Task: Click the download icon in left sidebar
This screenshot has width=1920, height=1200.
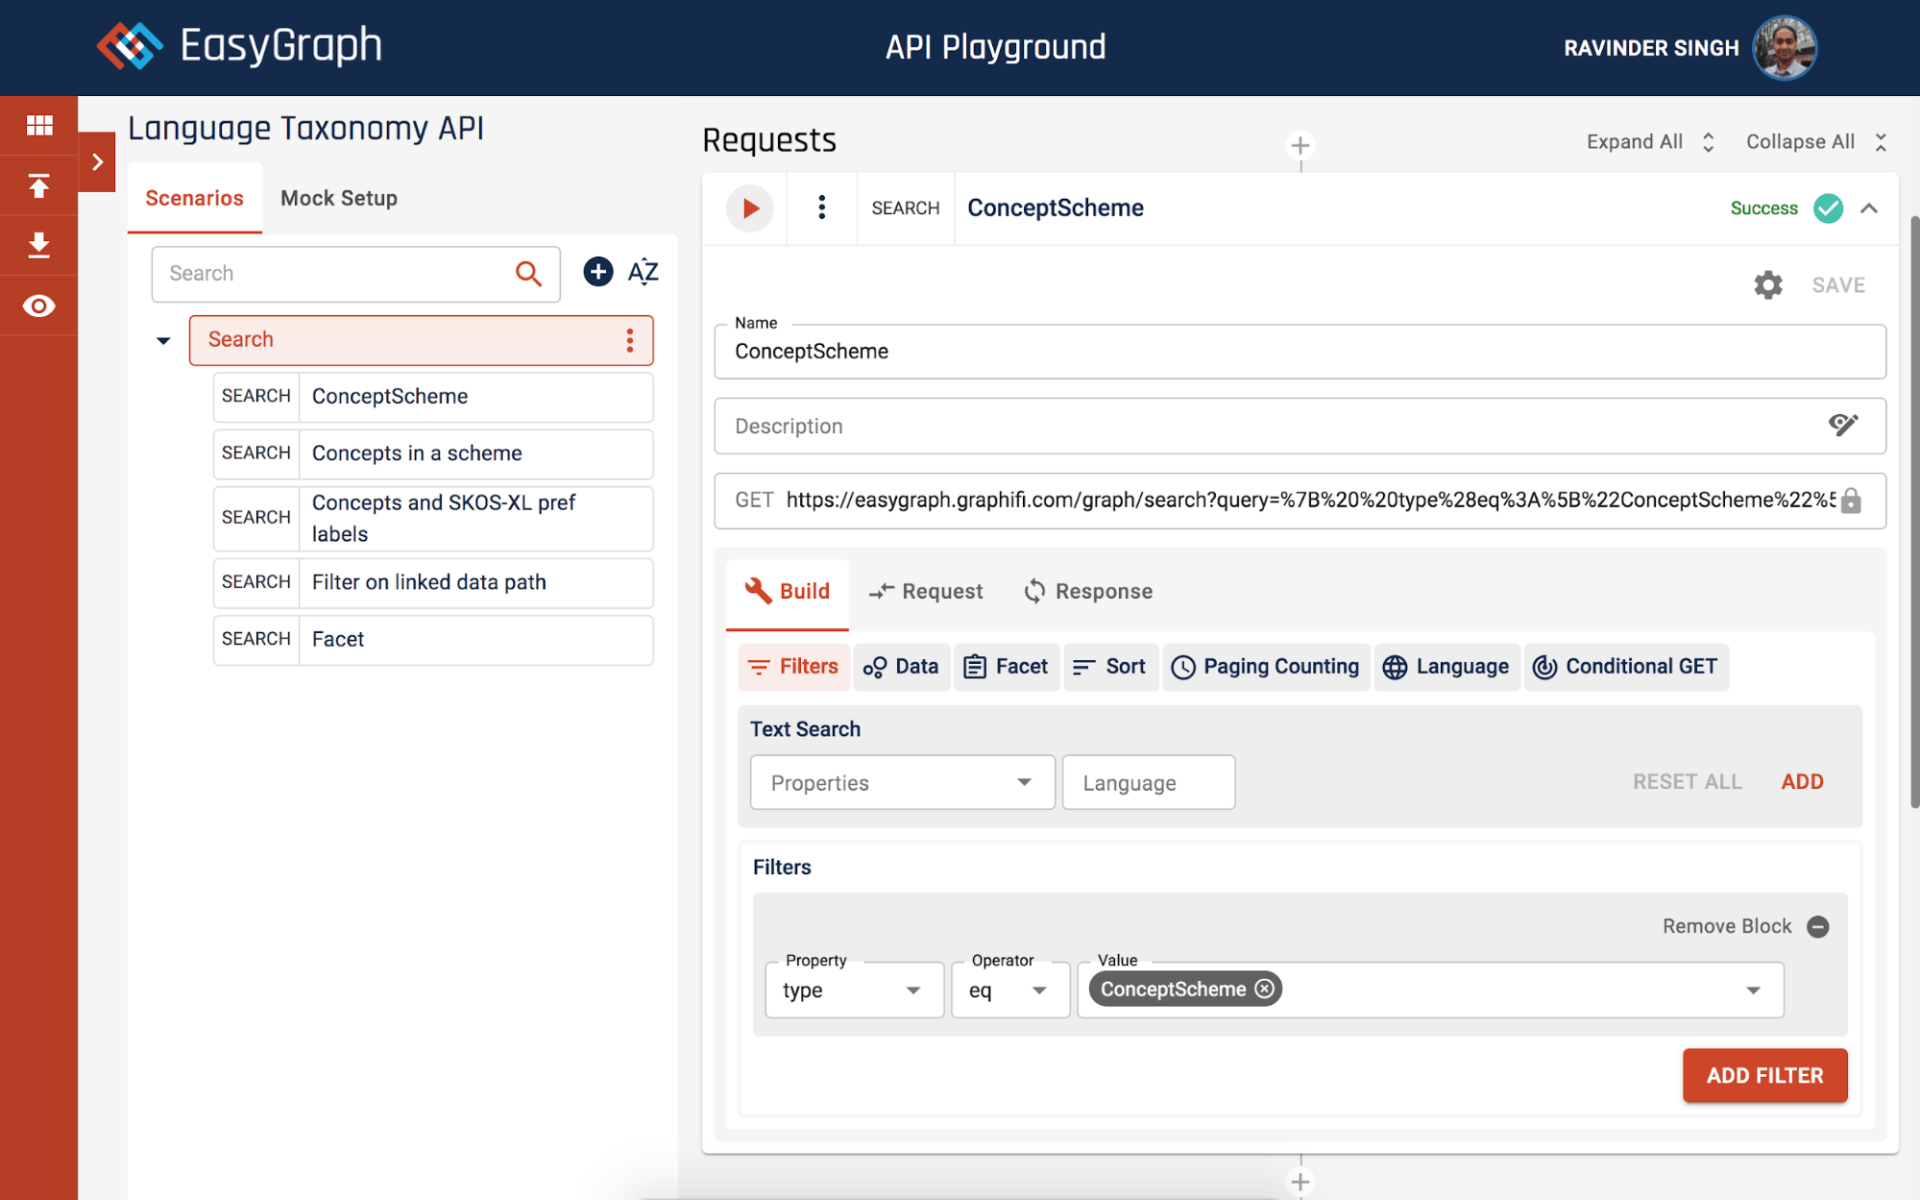Action: (x=39, y=245)
